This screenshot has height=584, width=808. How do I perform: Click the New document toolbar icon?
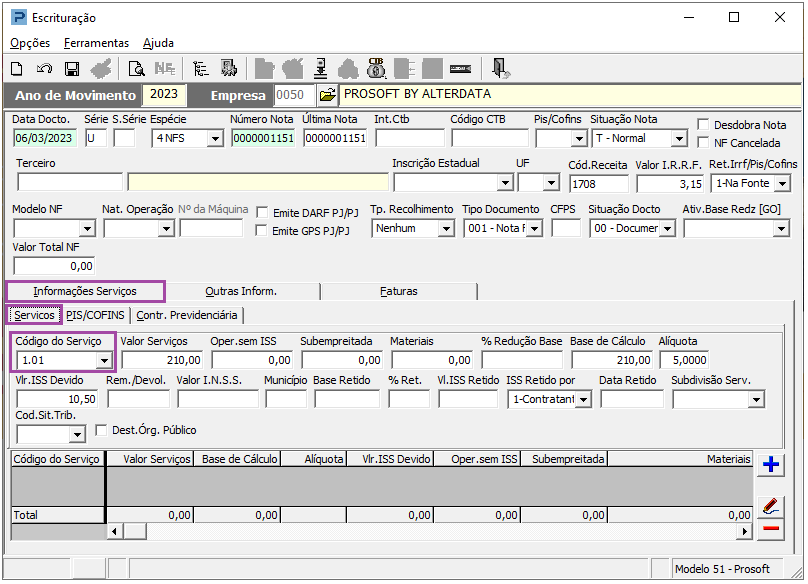(x=17, y=69)
